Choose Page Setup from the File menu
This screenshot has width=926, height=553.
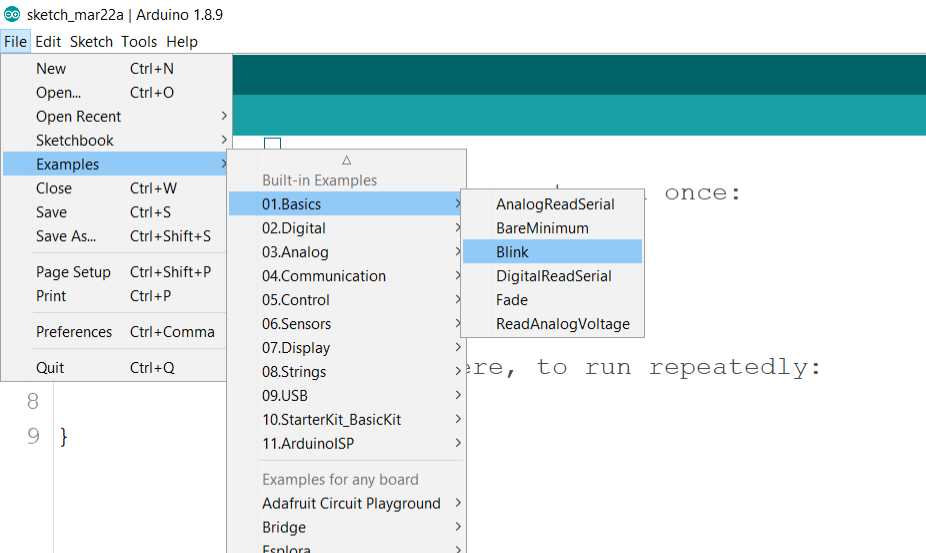(115, 272)
